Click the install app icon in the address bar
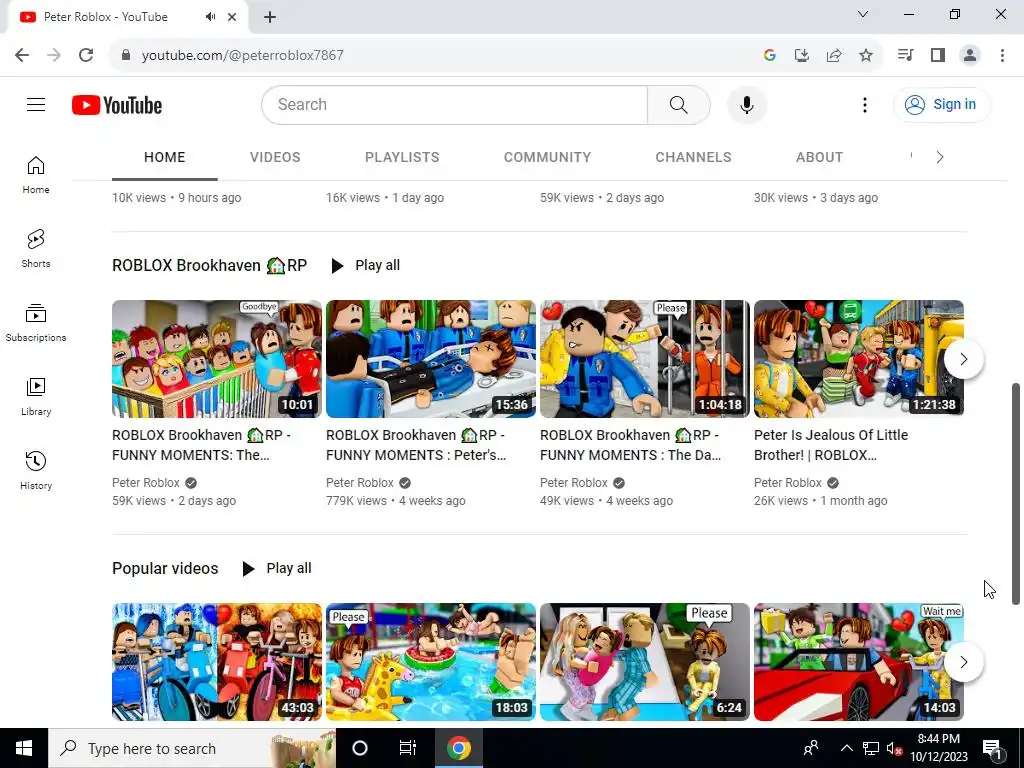The width and height of the screenshot is (1024, 768). click(x=802, y=56)
